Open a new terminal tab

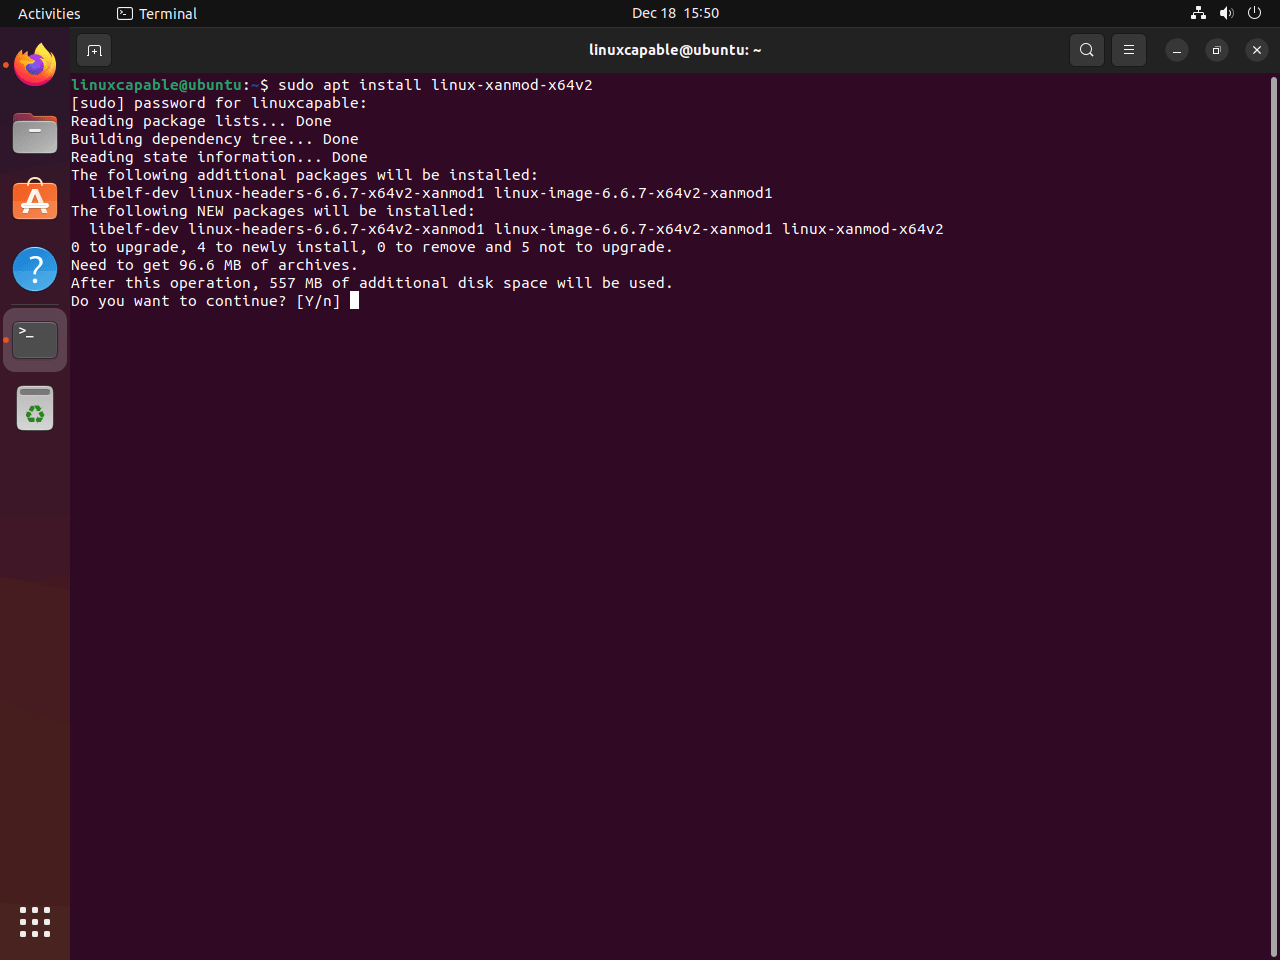click(x=94, y=49)
